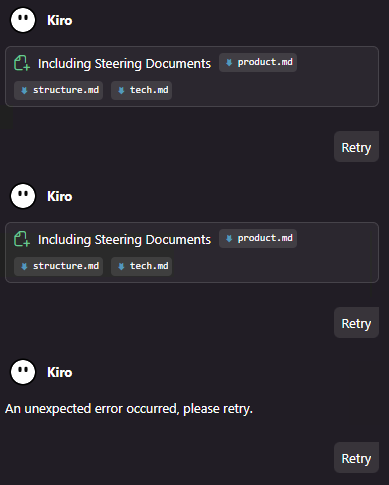The height and width of the screenshot is (485, 389).
Task: Open structure.md in the first steering panel
Action: pyautogui.click(x=59, y=90)
